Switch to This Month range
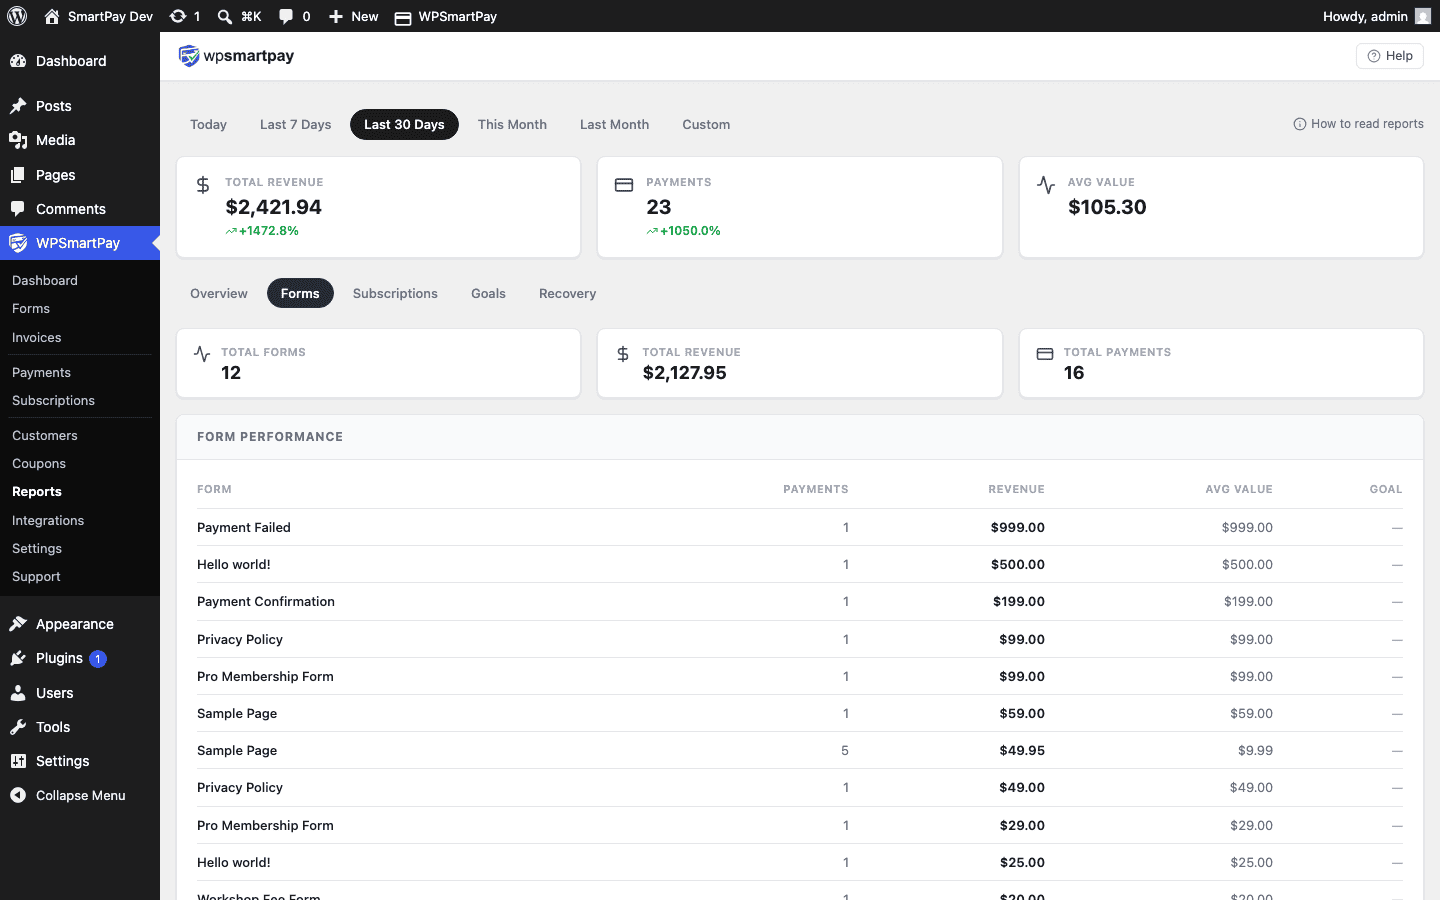Viewport: 1440px width, 900px height. coord(512,124)
